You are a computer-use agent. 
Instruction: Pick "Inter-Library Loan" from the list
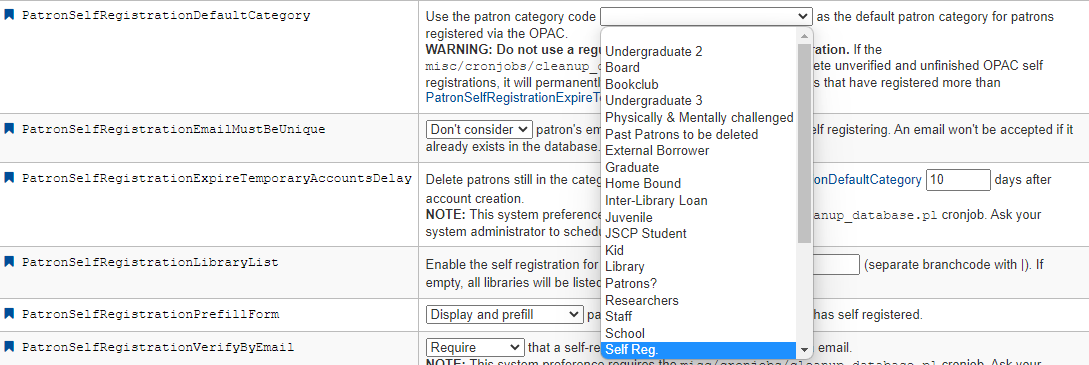[x=699, y=201]
